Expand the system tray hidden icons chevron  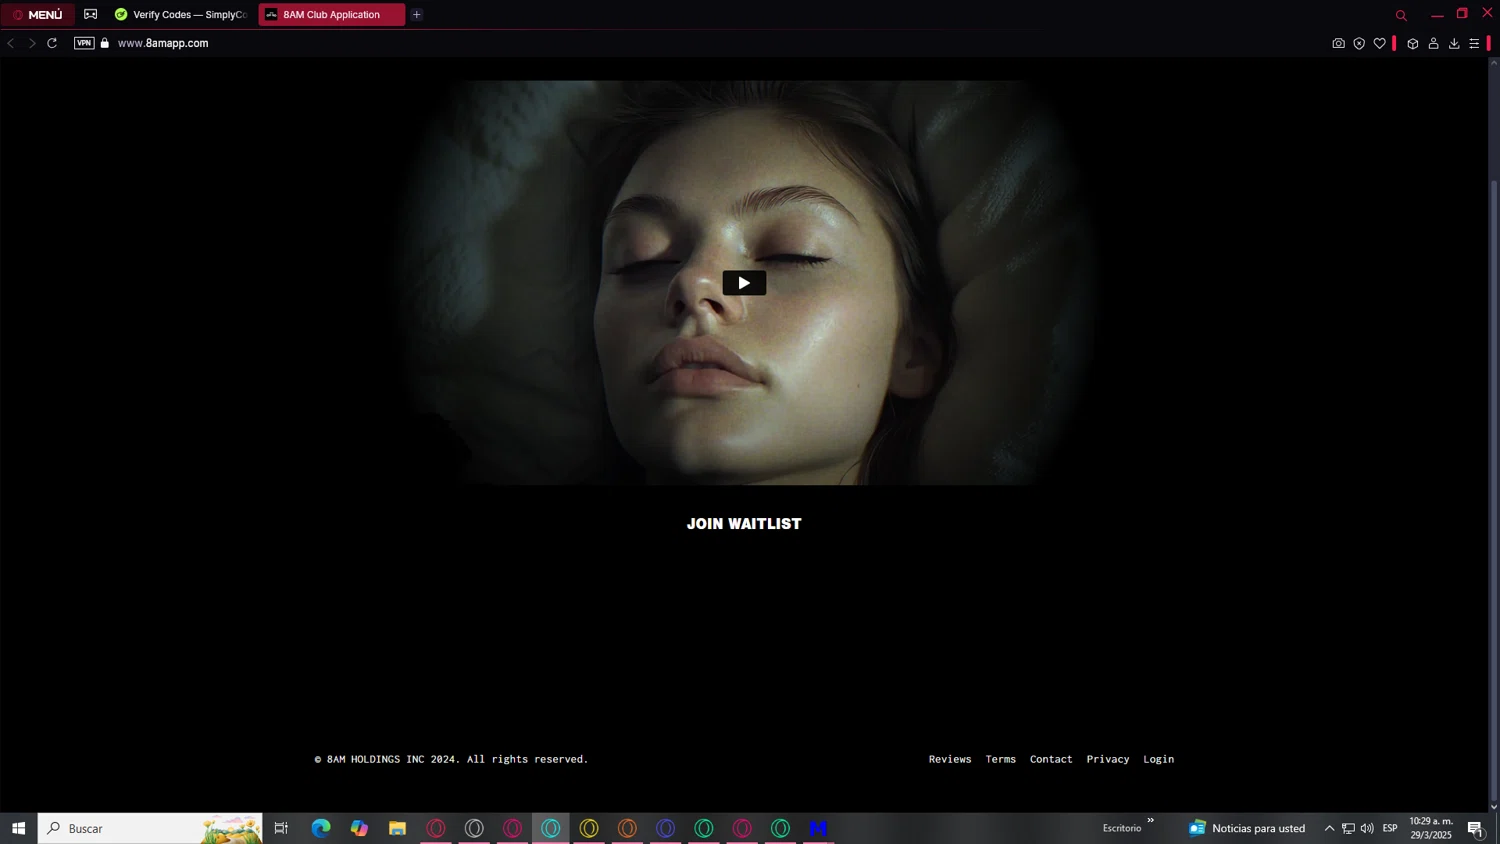[1329, 828]
